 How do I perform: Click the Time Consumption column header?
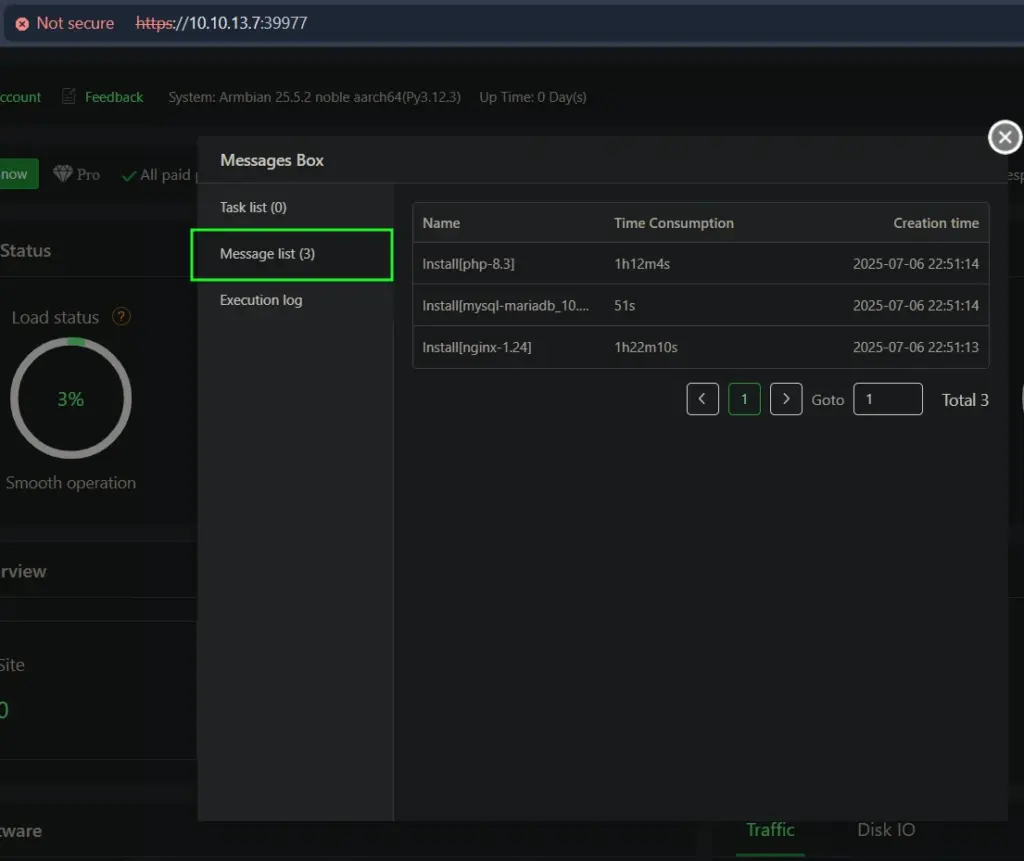pyautogui.click(x=673, y=223)
